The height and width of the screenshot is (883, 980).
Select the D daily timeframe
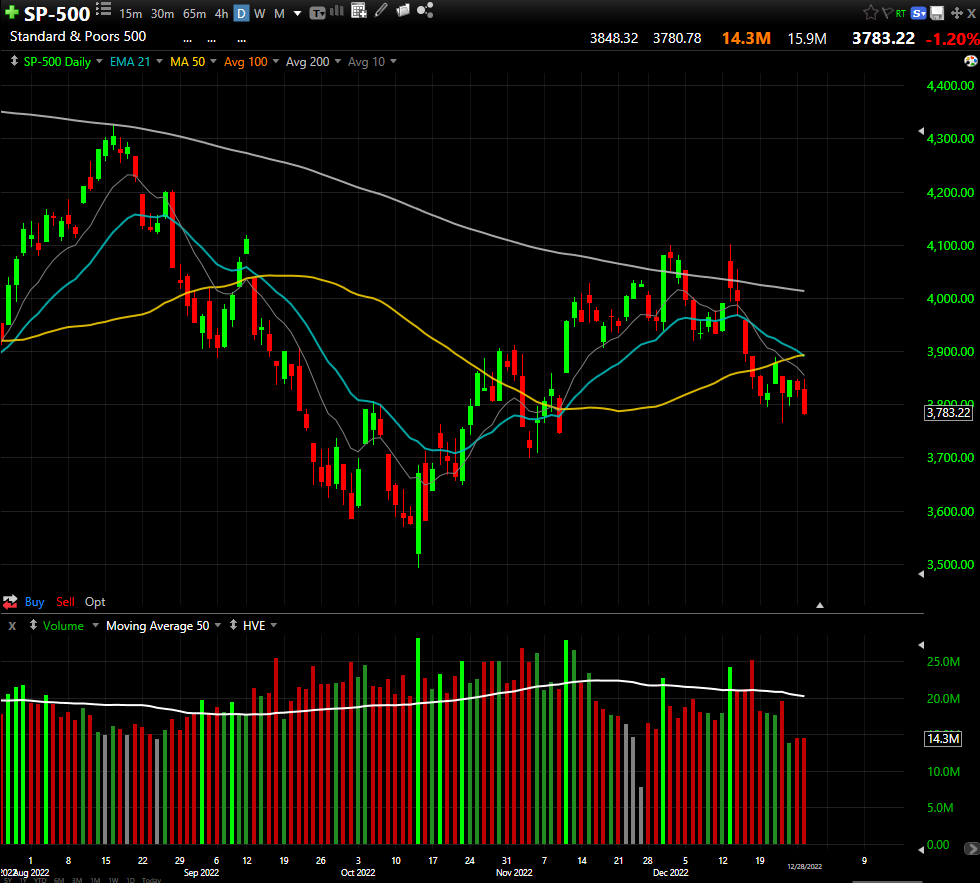241,13
